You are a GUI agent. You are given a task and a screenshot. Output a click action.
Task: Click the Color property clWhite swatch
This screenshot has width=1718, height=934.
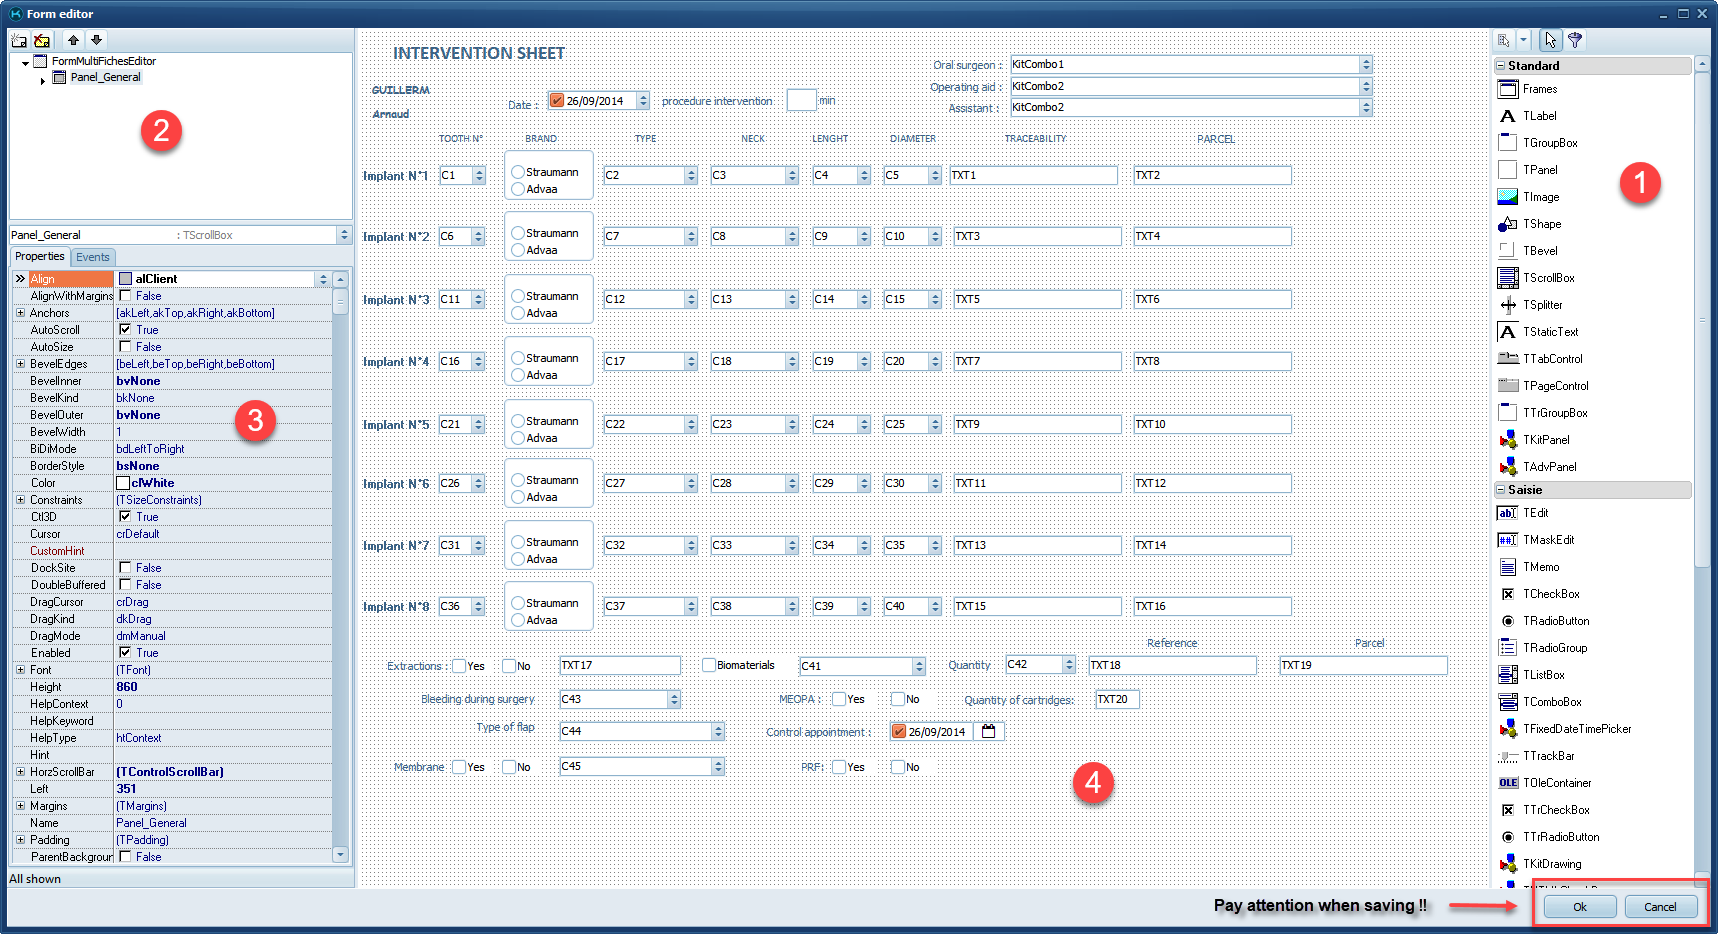pyautogui.click(x=123, y=483)
